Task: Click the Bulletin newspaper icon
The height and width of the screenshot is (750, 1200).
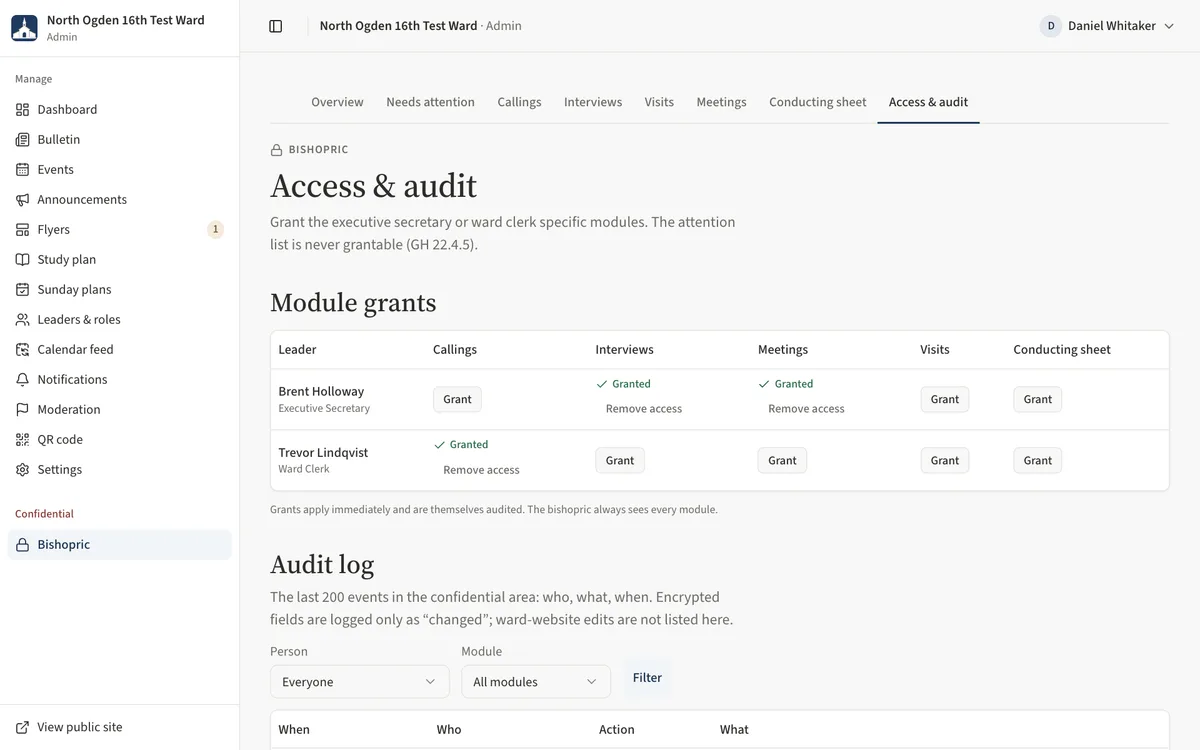Action: point(23,140)
